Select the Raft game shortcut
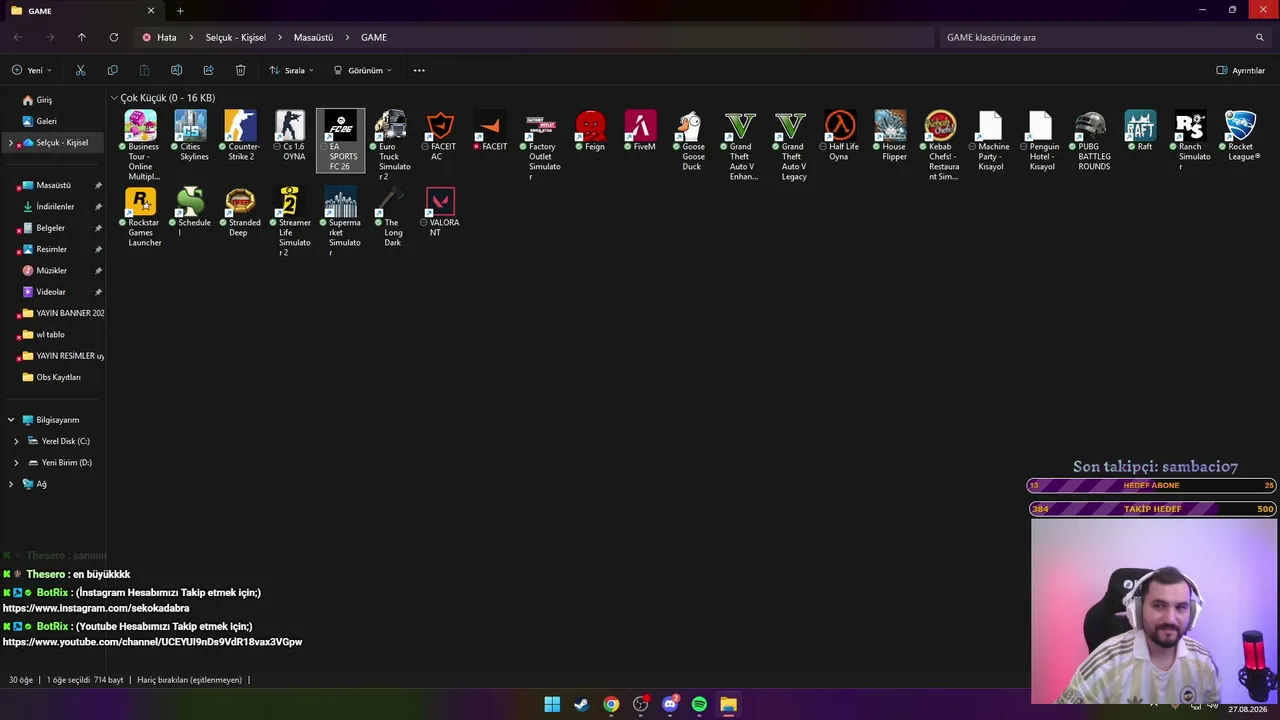The height and width of the screenshot is (720, 1280). tap(1141, 131)
